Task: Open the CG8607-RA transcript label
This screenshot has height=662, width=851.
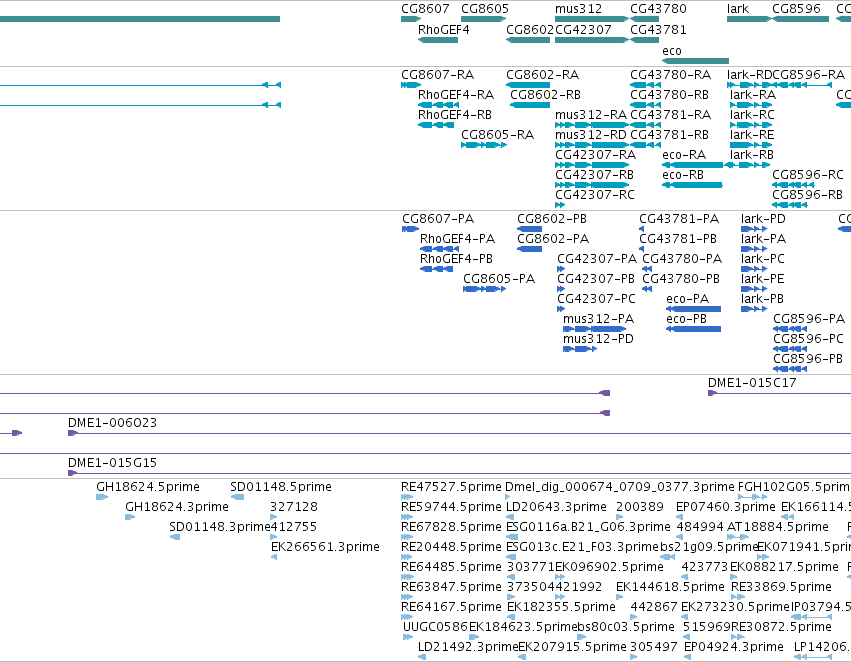Action: pyautogui.click(x=437, y=75)
